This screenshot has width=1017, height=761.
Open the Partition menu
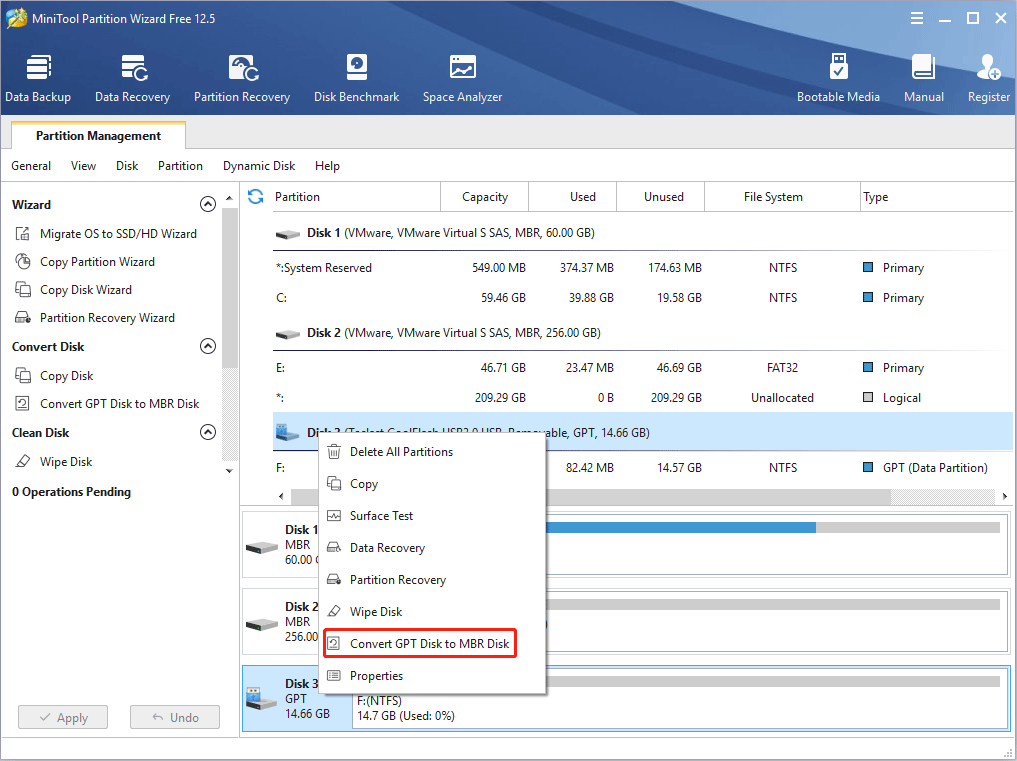coord(180,166)
